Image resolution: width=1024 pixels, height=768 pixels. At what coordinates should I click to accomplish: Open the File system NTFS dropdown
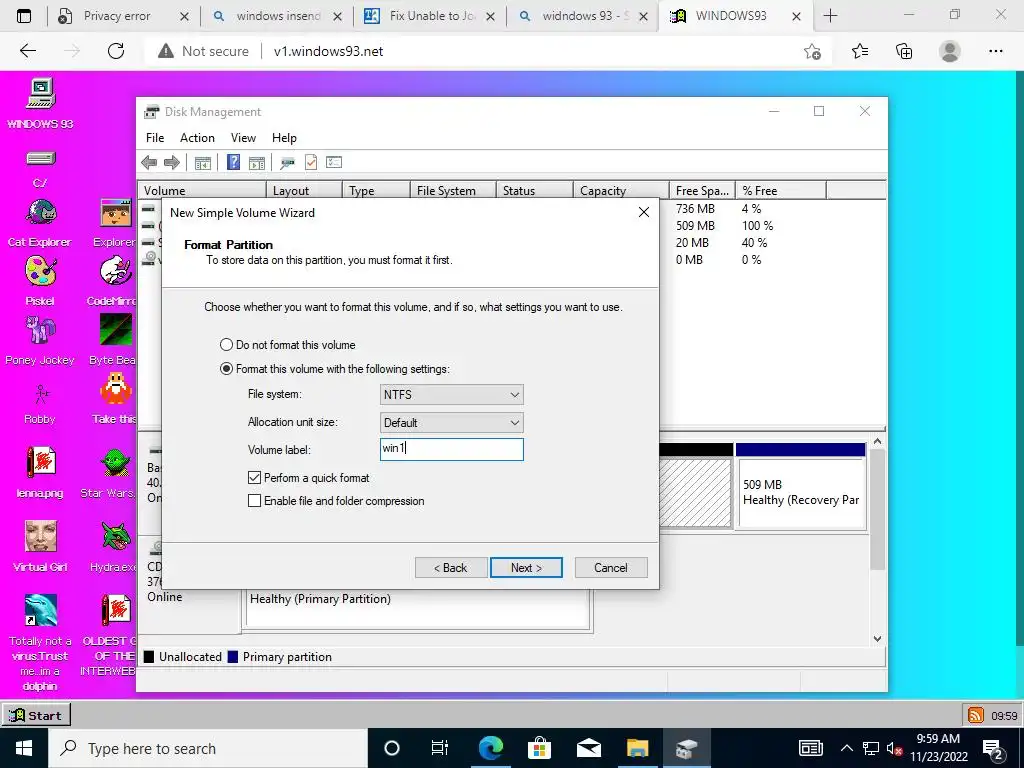pyautogui.click(x=452, y=394)
